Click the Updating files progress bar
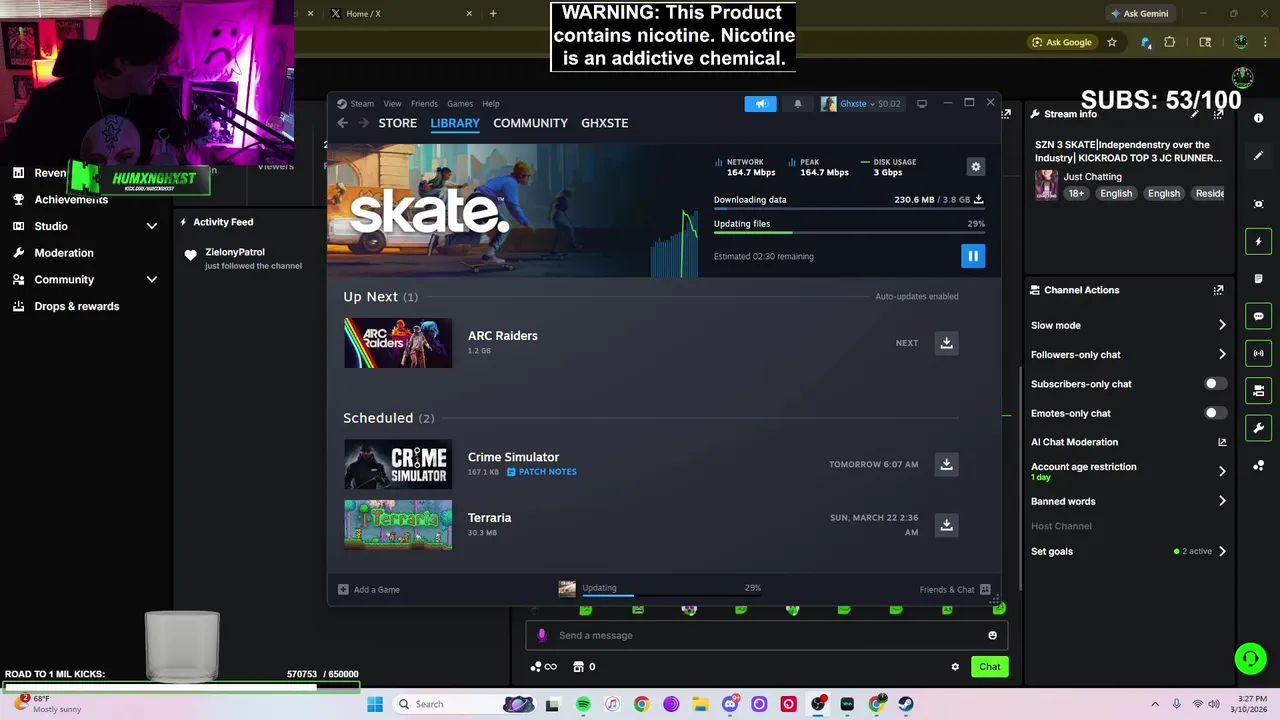Image resolution: width=1280 pixels, height=720 pixels. [x=849, y=232]
